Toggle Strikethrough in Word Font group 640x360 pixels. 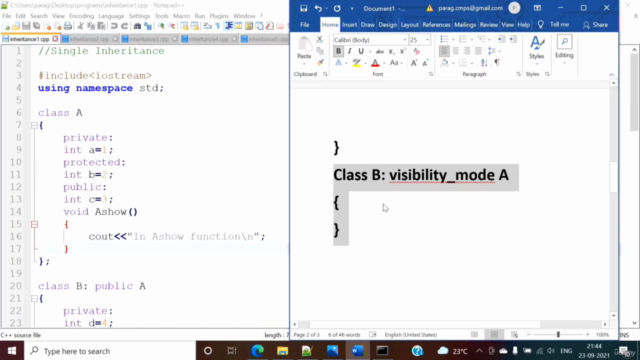380,51
